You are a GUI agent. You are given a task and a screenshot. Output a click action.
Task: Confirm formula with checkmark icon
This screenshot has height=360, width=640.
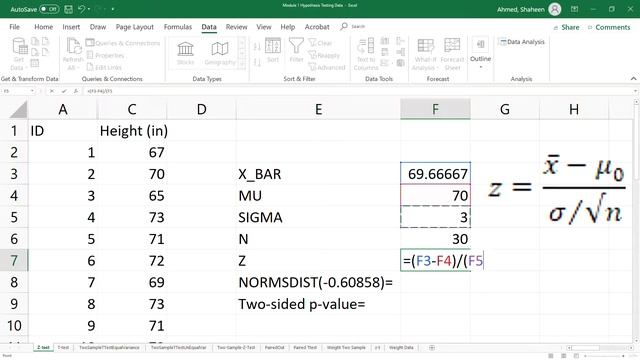64,91
